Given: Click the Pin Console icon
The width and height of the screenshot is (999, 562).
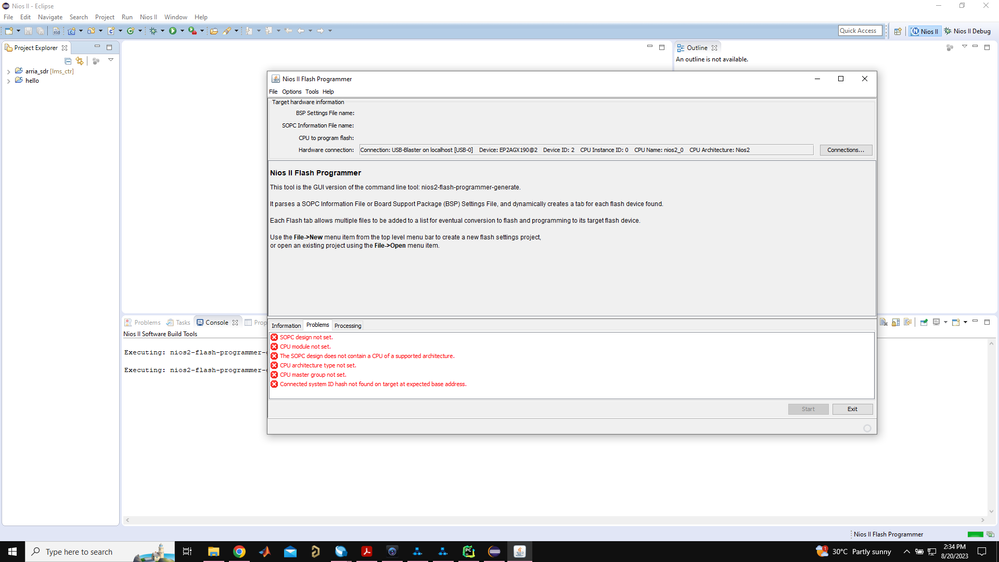Looking at the screenshot, I should [924, 322].
